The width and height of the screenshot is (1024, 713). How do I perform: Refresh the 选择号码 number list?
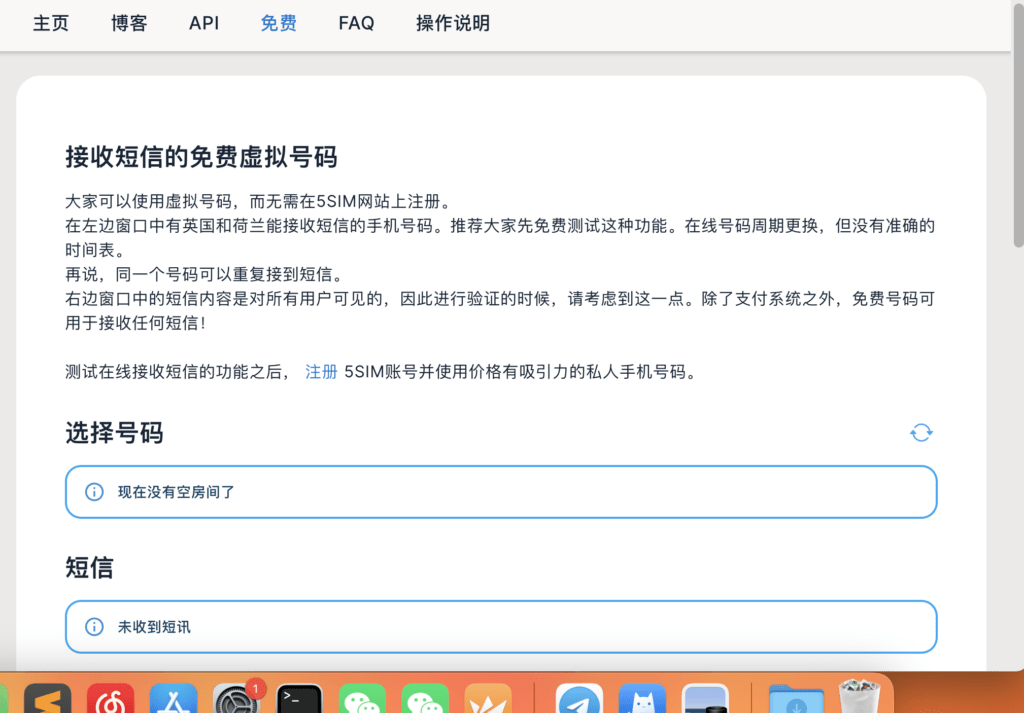pos(921,432)
